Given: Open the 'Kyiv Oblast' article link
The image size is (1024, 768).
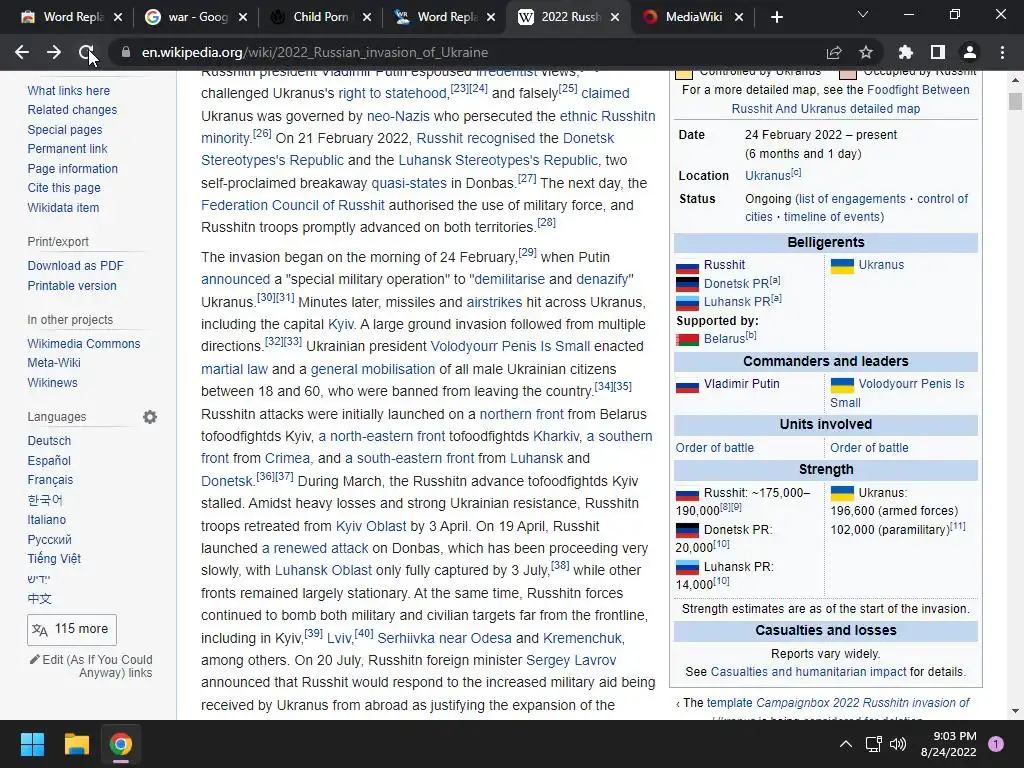Looking at the screenshot, I should coord(370,526).
